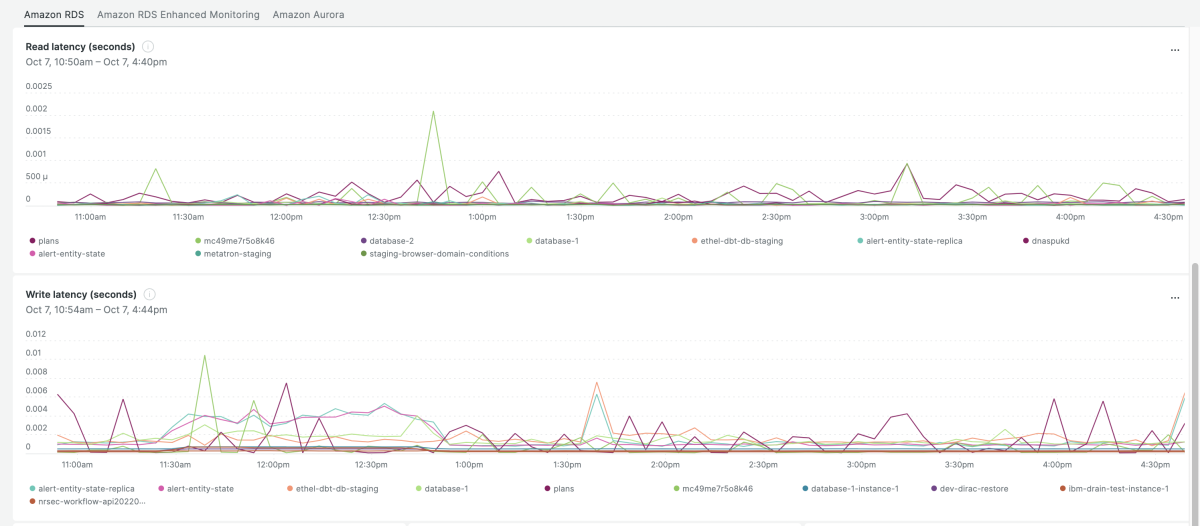Click the page vertical scrollbar
This screenshot has height=526, width=1200.
1194,390
